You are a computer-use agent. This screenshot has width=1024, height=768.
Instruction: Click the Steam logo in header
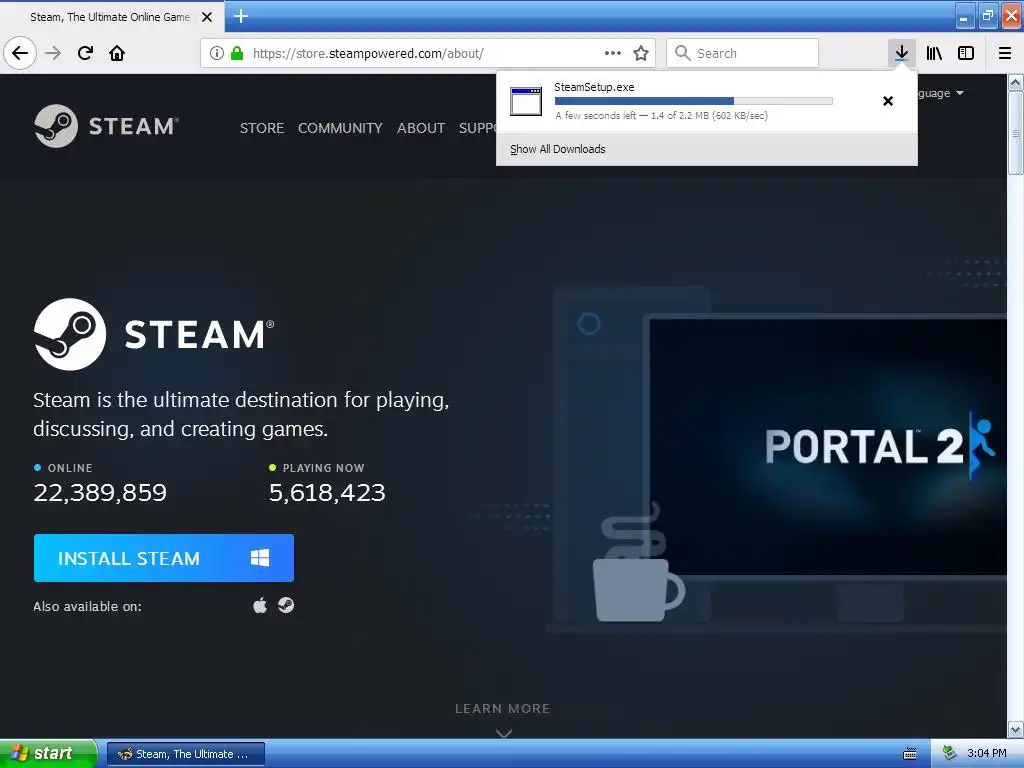click(x=106, y=126)
